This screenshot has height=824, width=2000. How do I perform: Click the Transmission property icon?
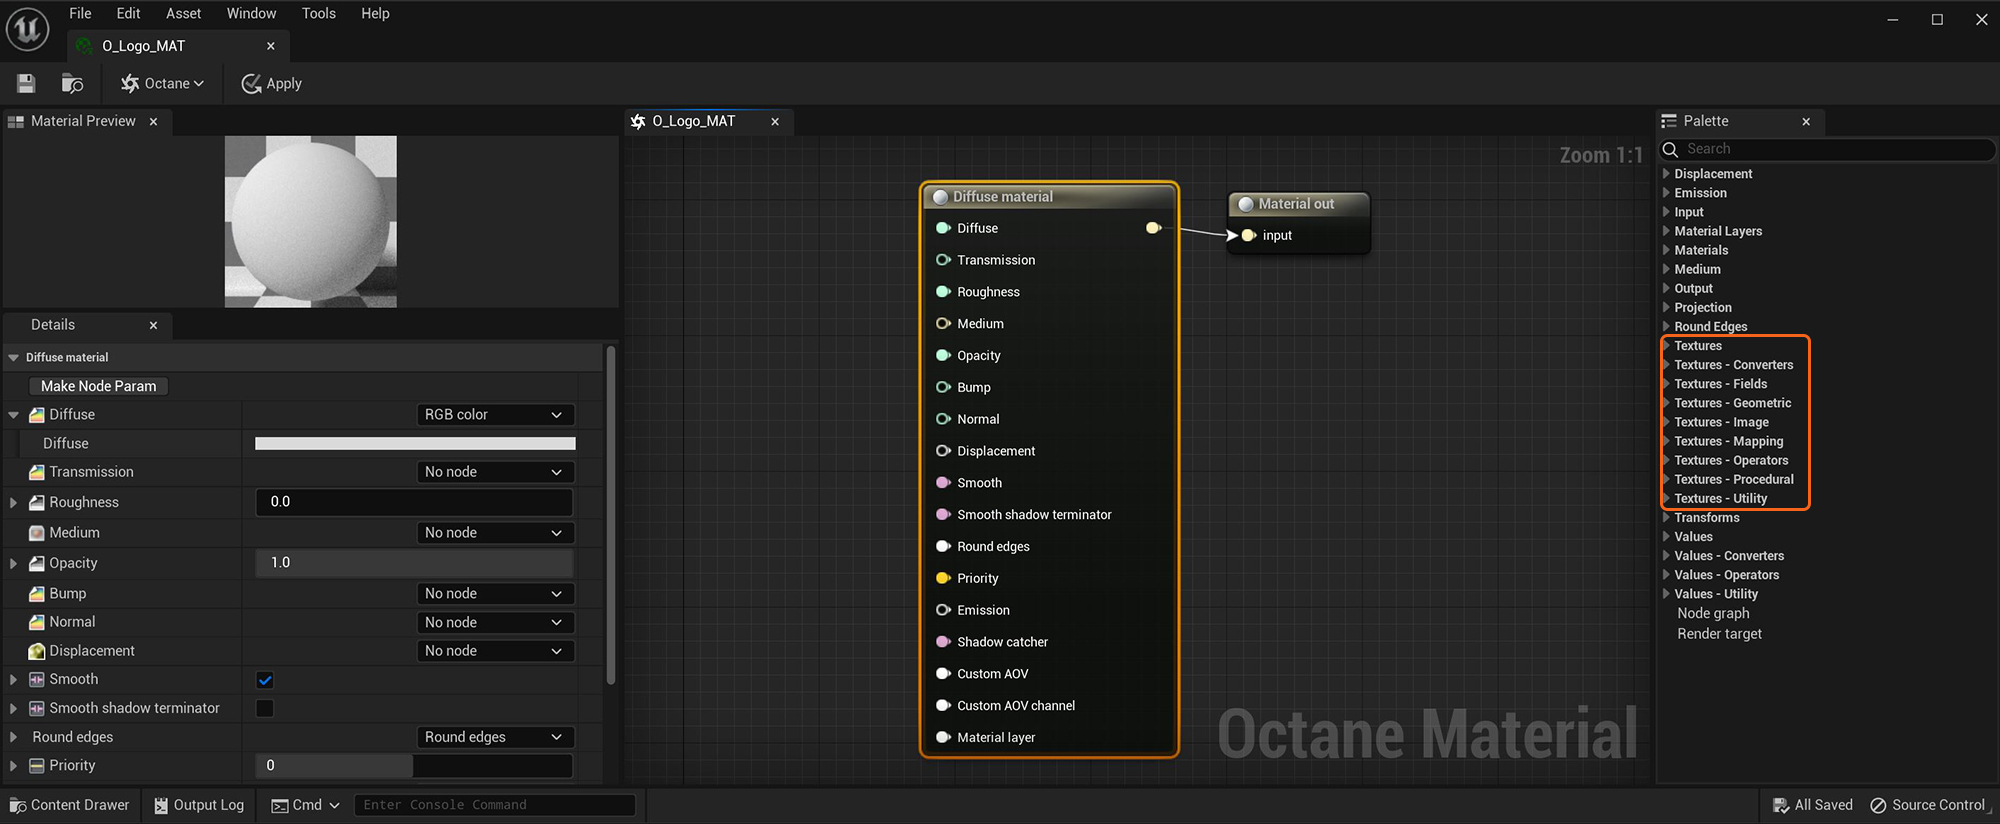[x=37, y=472]
